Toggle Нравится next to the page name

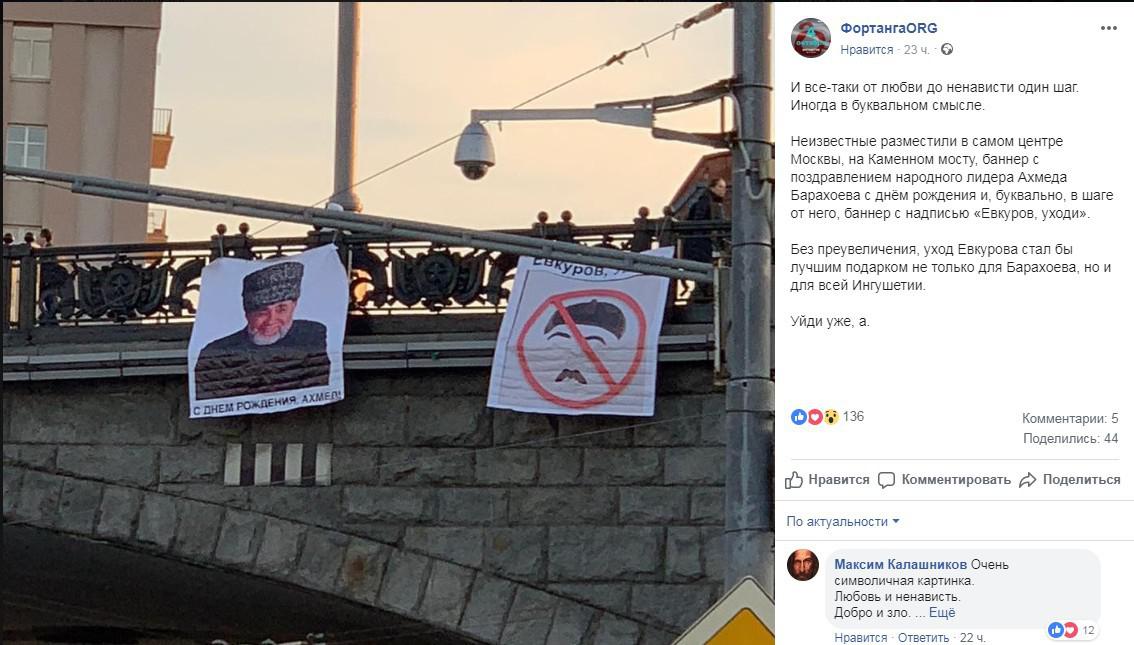click(866, 49)
